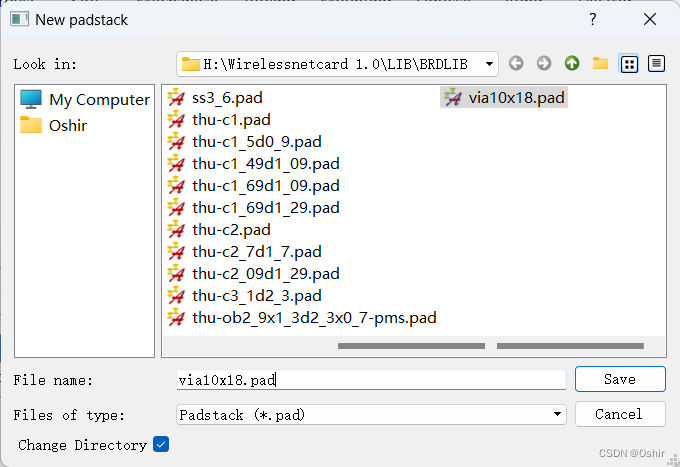Screen dimensions: 680x467
Task: Switch to Detail View icon mode
Action: (x=656, y=64)
